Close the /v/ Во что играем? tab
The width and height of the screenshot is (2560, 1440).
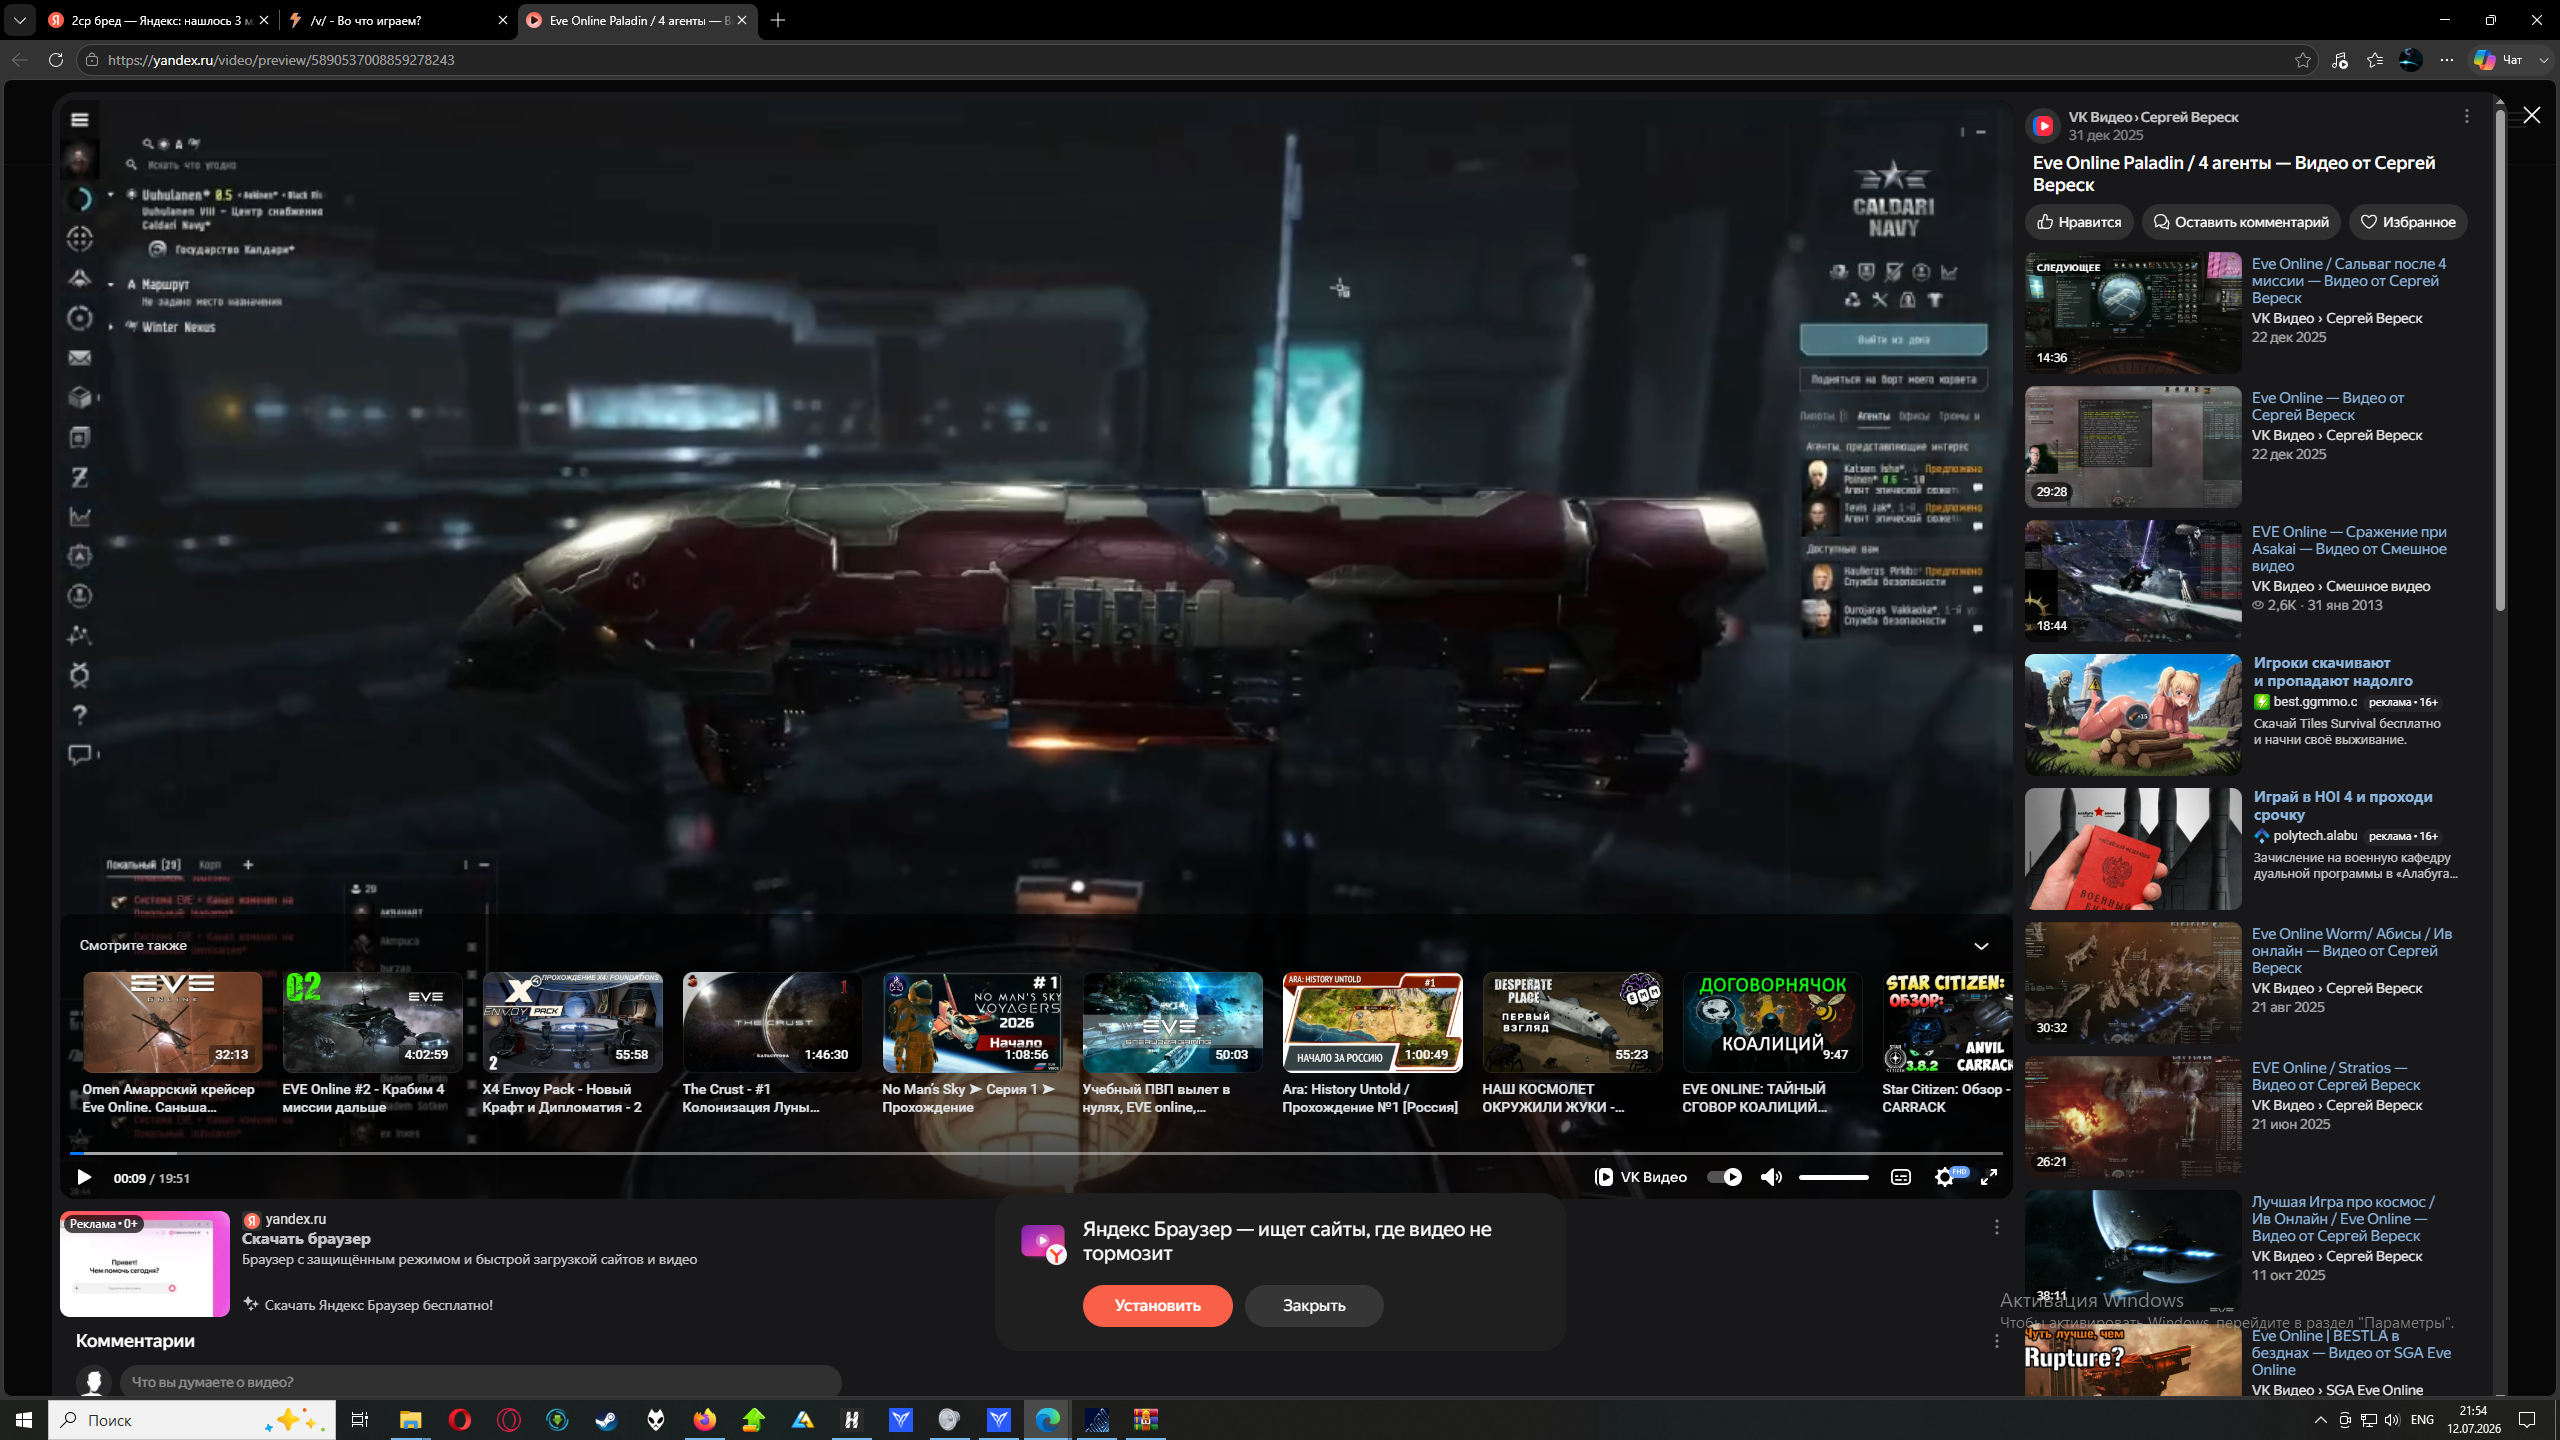502,20
